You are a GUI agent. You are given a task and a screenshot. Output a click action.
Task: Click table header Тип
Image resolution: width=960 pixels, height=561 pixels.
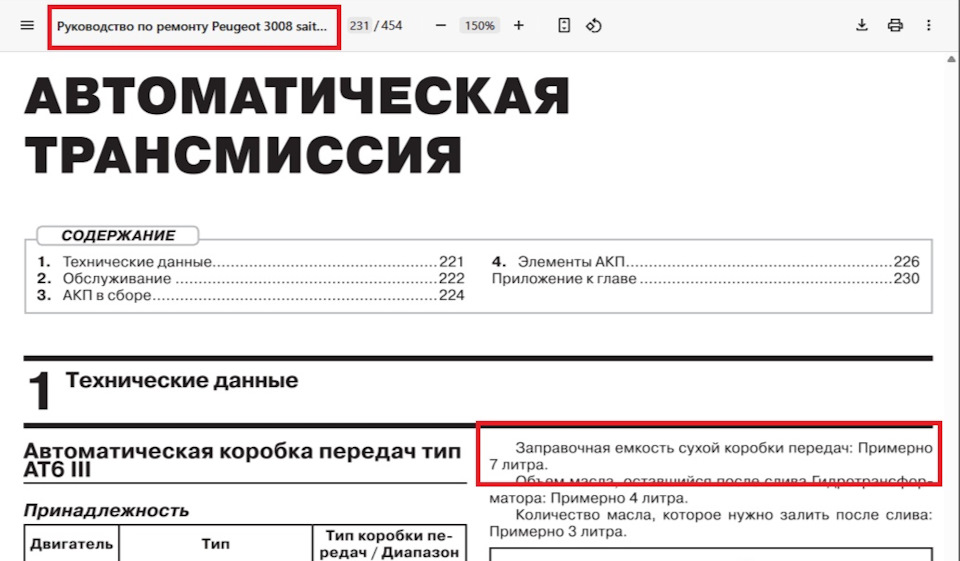click(216, 544)
